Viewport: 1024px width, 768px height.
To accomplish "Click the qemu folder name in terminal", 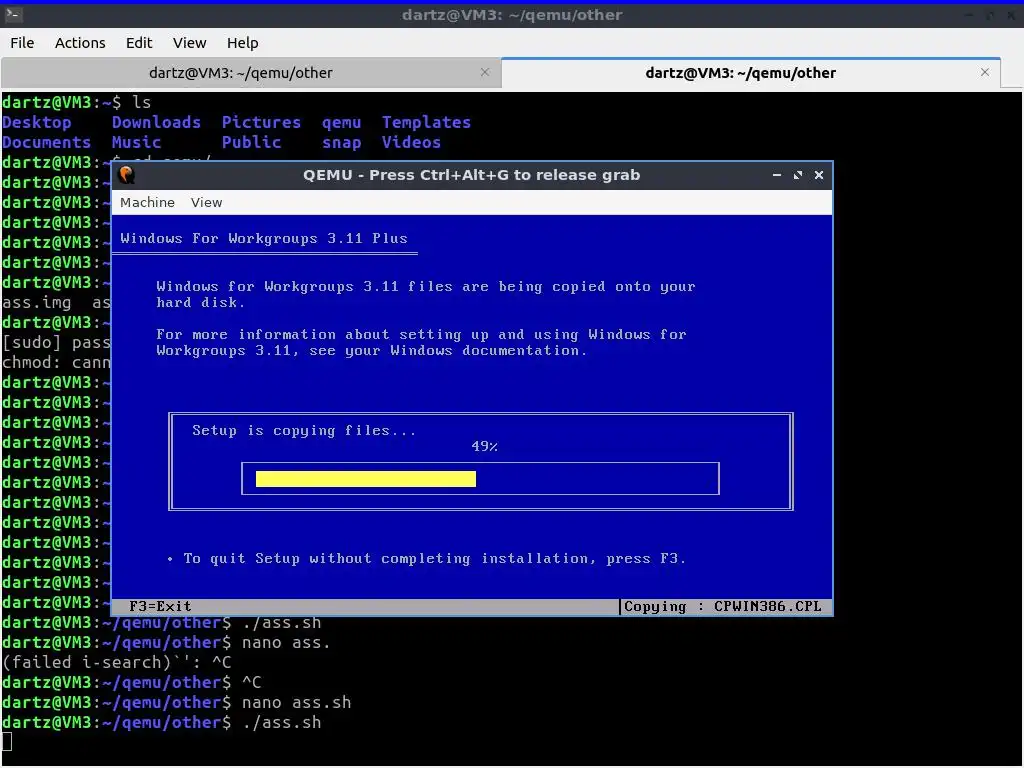I will pos(342,123).
